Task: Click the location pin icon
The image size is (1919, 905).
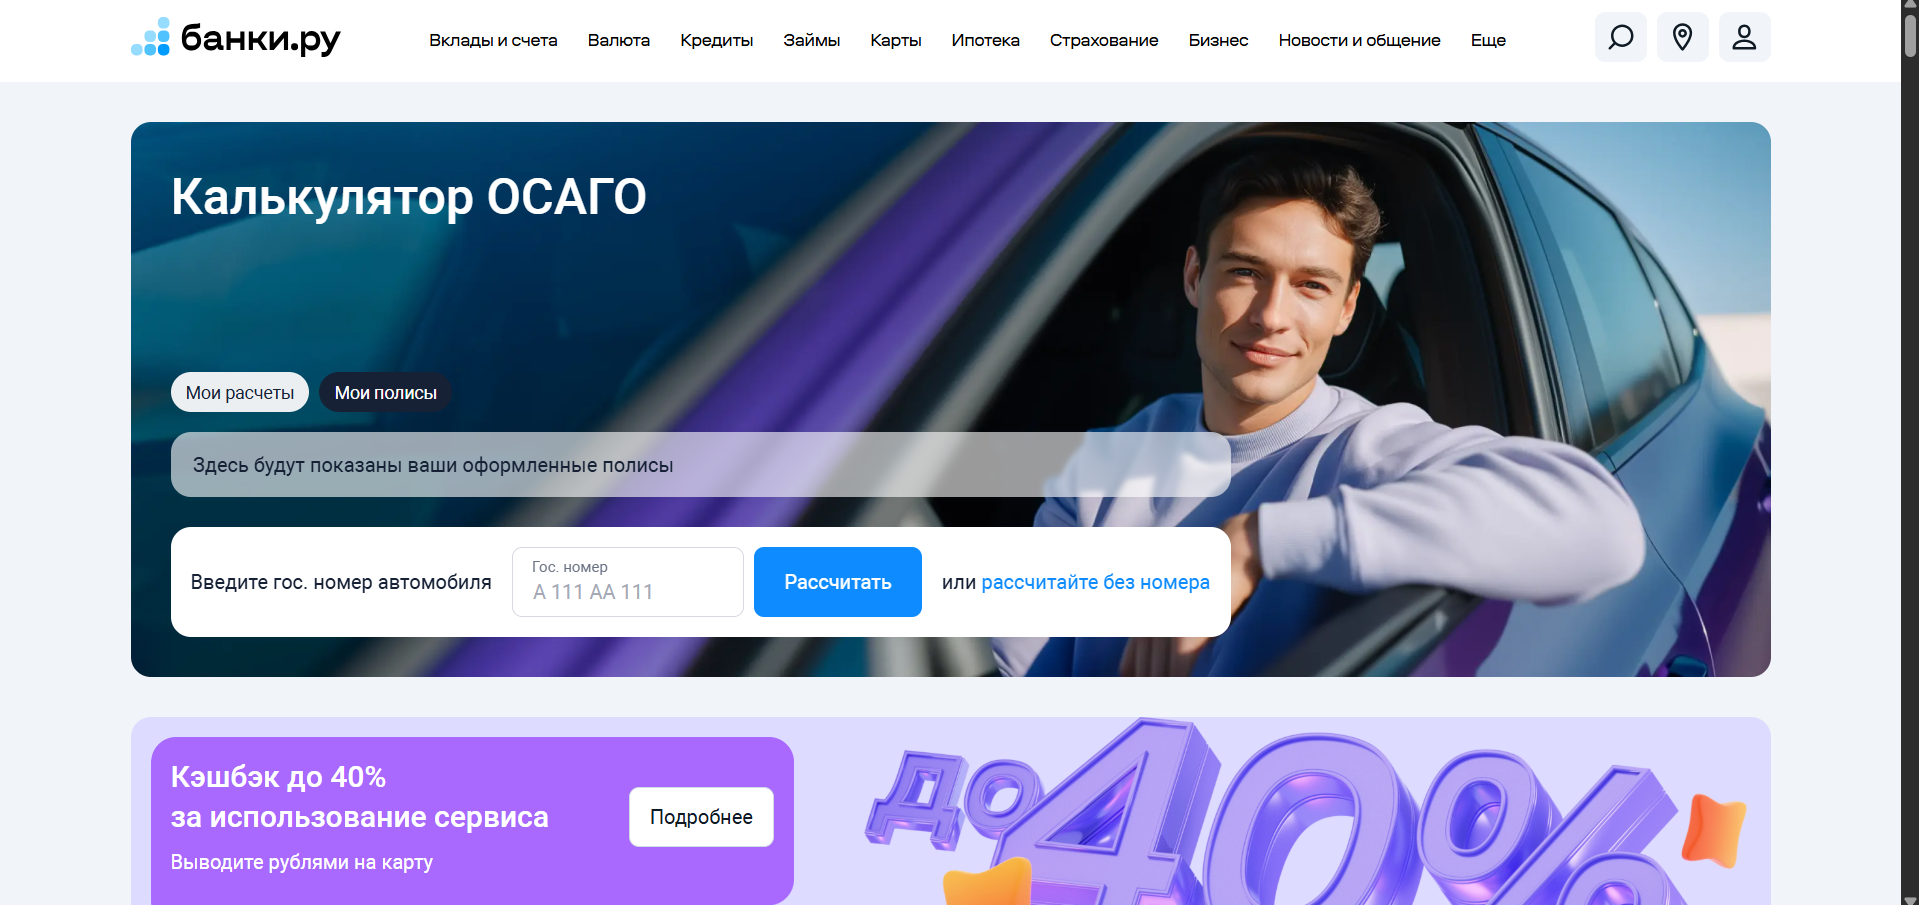Action: [x=1682, y=38]
